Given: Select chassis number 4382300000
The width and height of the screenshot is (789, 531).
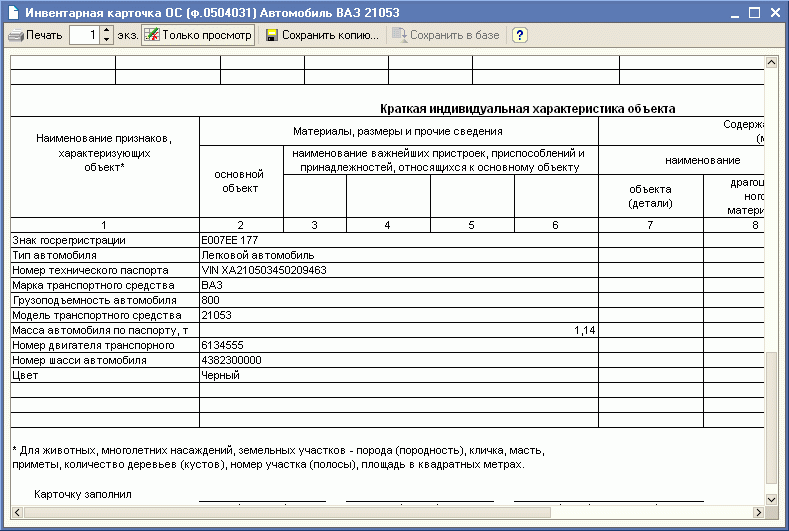Looking at the screenshot, I should click(x=399, y=360).
